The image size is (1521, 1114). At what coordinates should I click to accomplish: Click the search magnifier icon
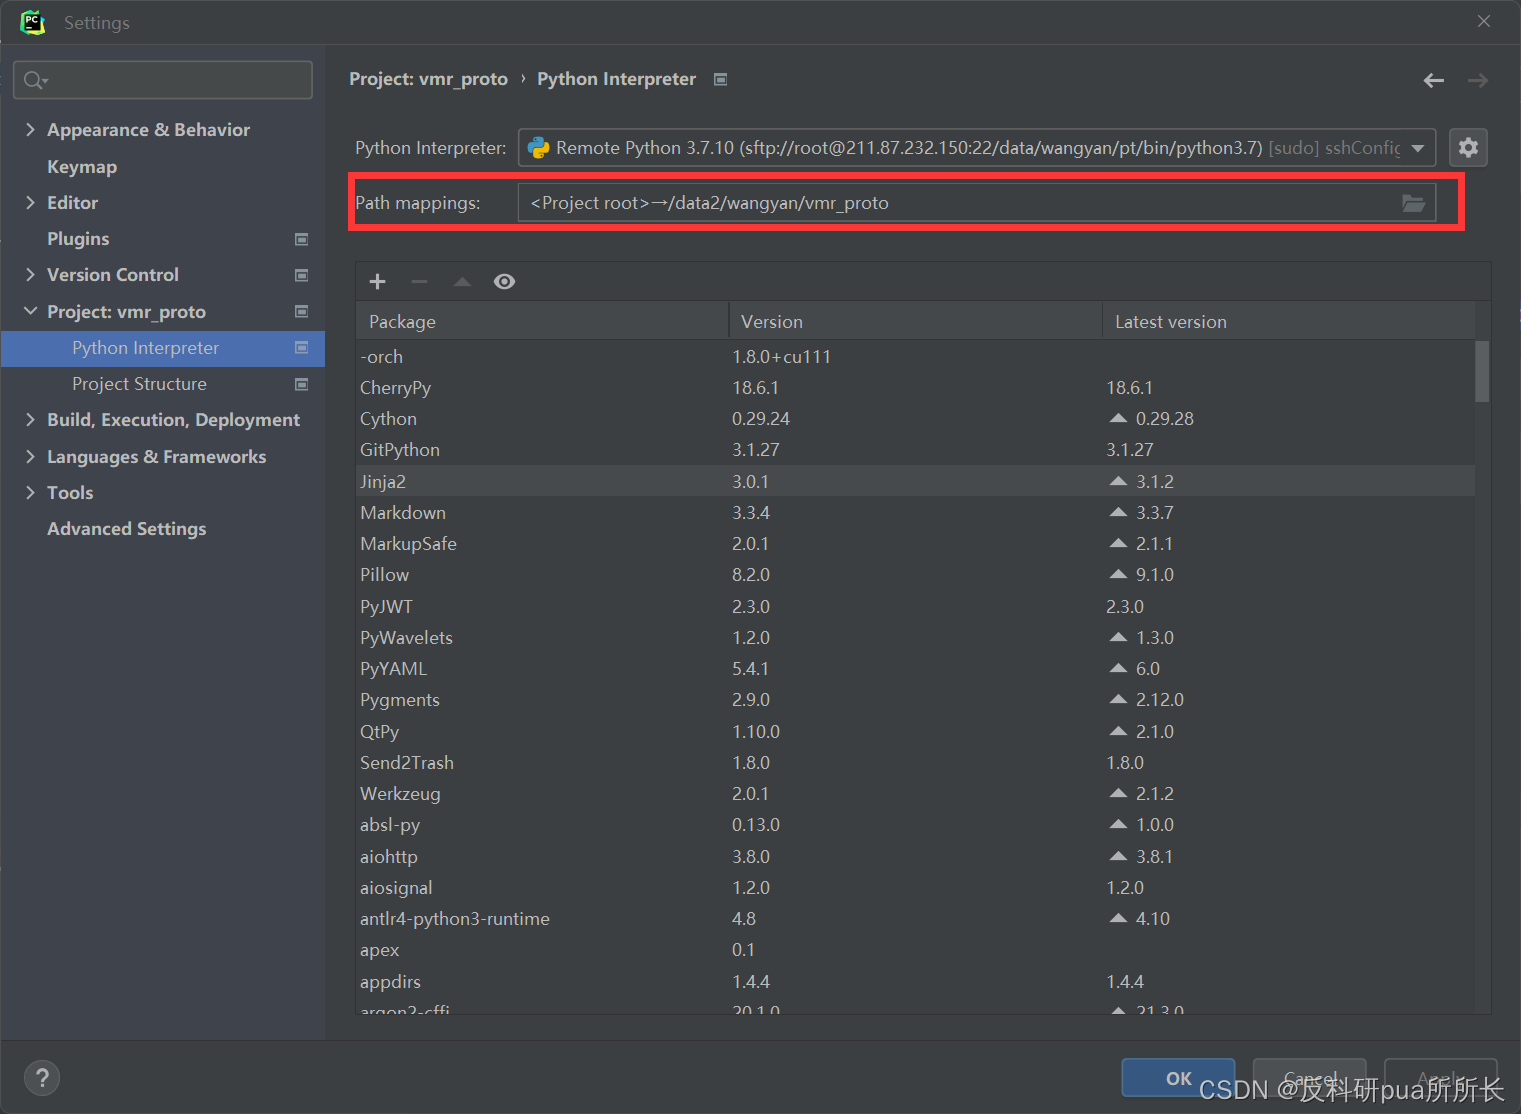tap(35, 80)
